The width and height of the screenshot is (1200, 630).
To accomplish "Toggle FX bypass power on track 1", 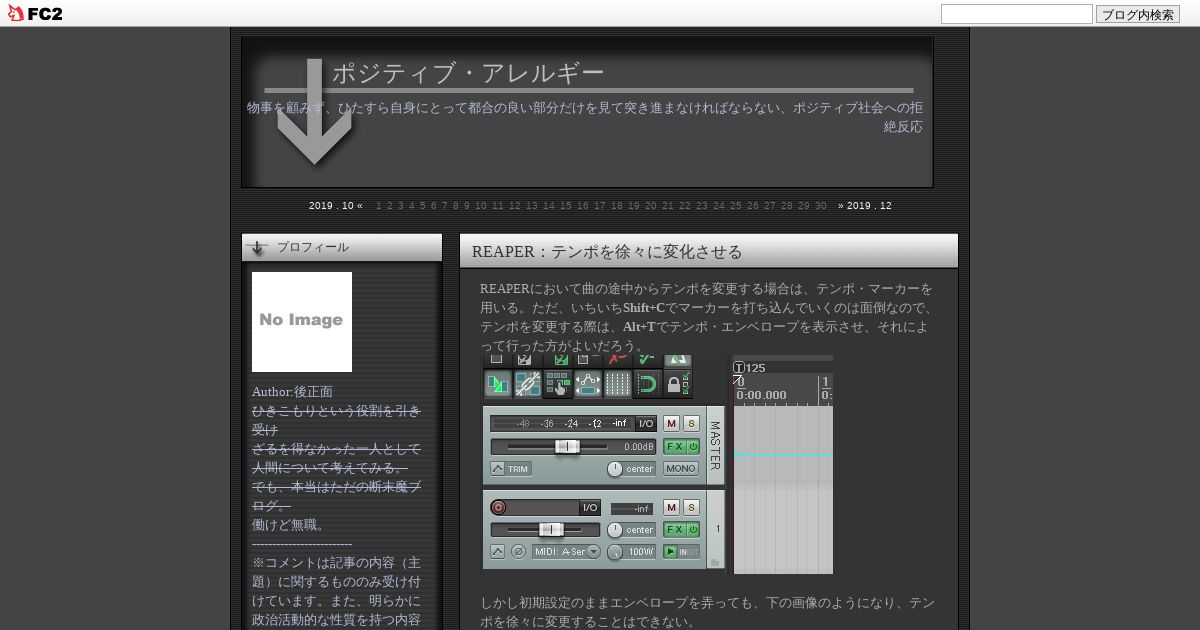I will (x=693, y=530).
